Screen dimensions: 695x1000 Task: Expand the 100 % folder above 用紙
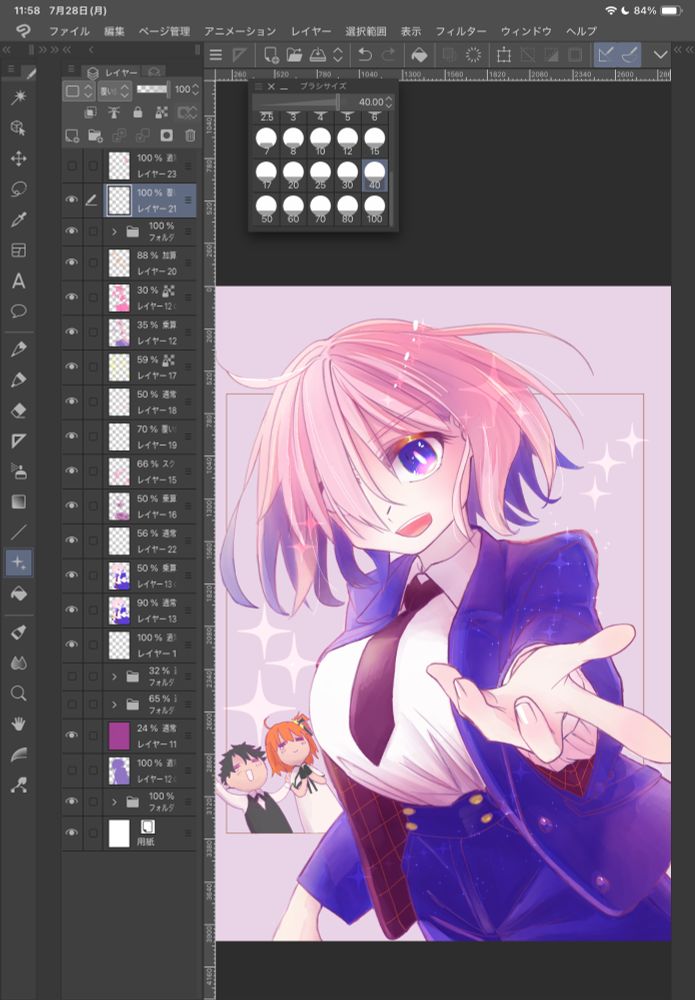tap(114, 801)
